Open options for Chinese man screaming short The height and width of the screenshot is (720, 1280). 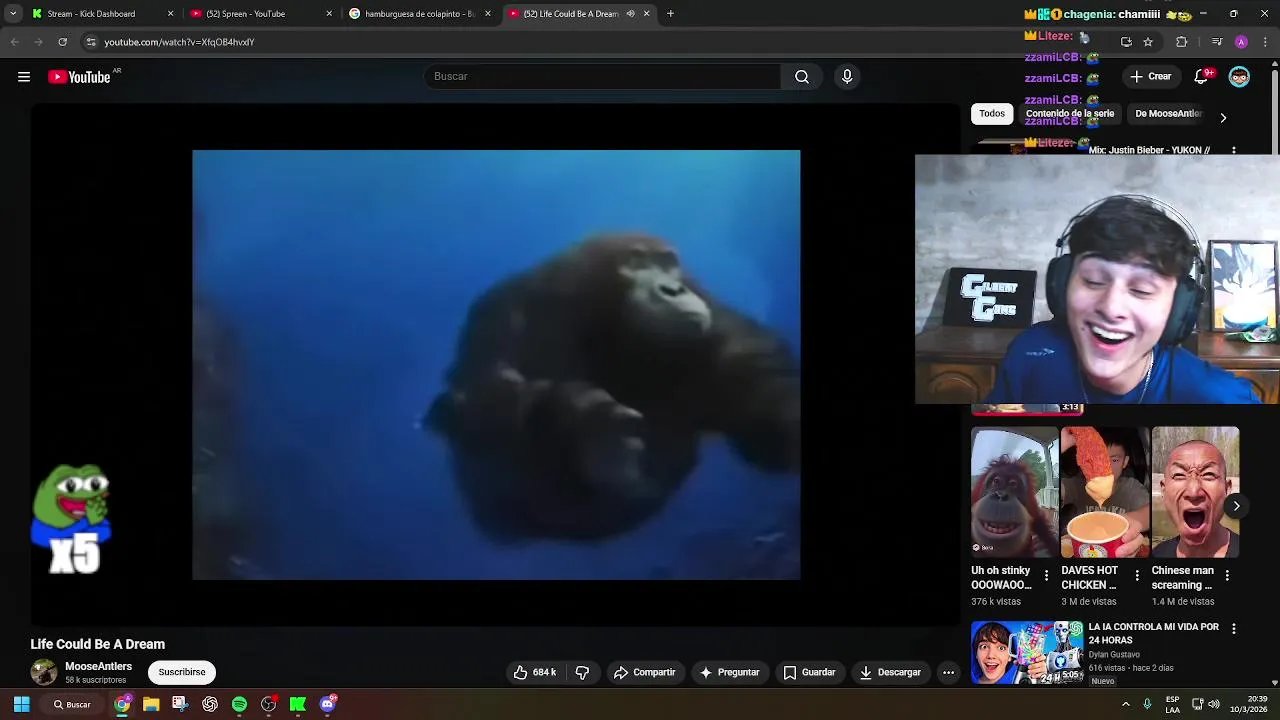coord(1227,576)
